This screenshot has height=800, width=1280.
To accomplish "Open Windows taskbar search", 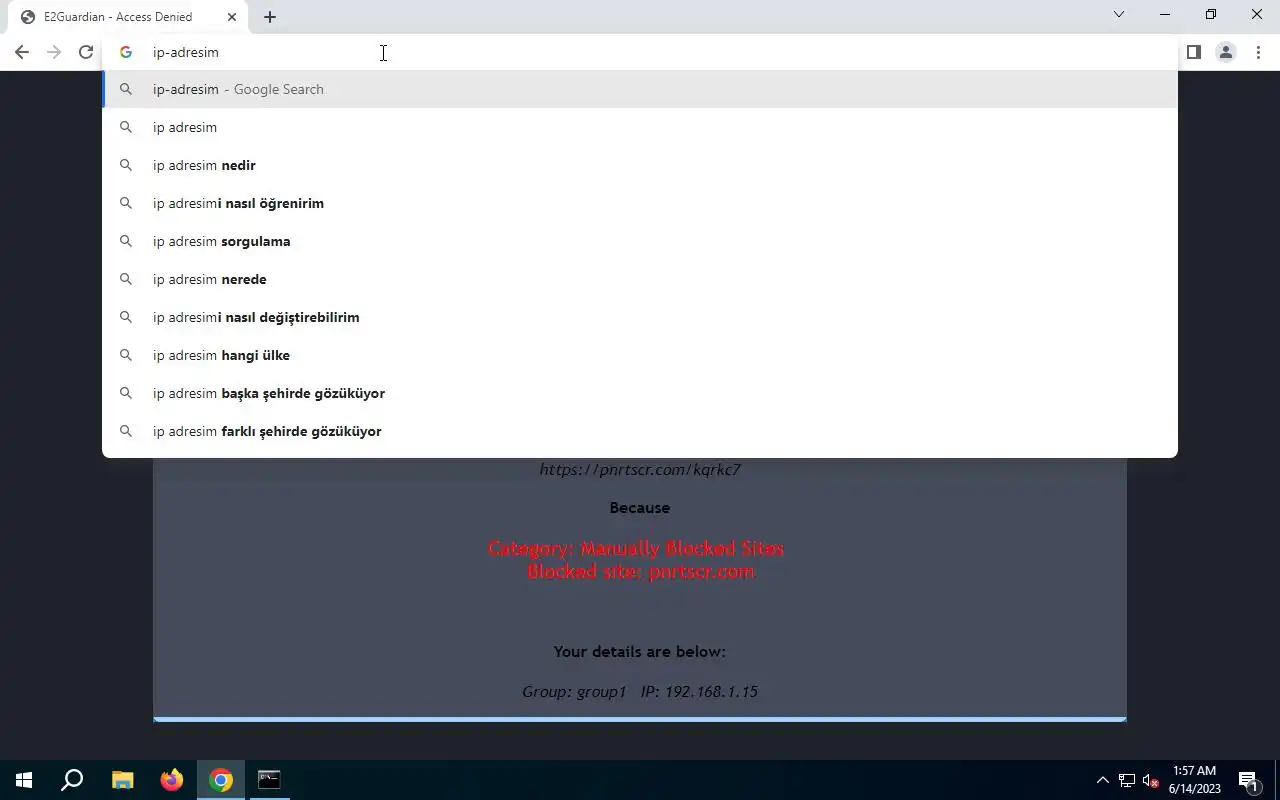I will pyautogui.click(x=72, y=780).
